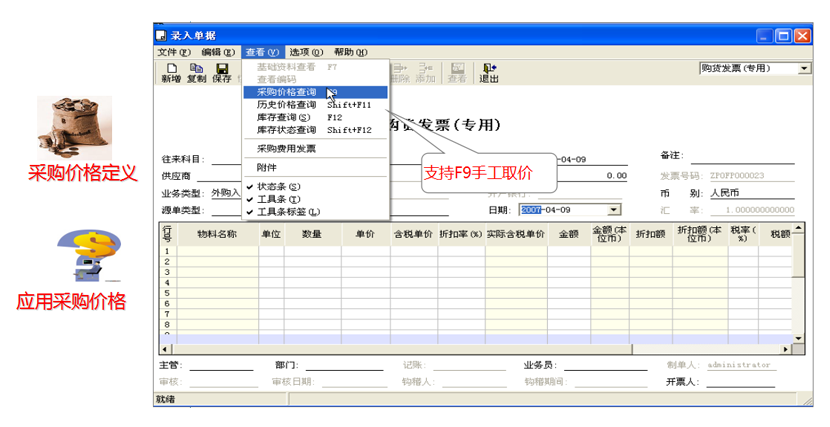Select 采购价格查询 menu entry
The width and height of the screenshot is (830, 427).
286,92
